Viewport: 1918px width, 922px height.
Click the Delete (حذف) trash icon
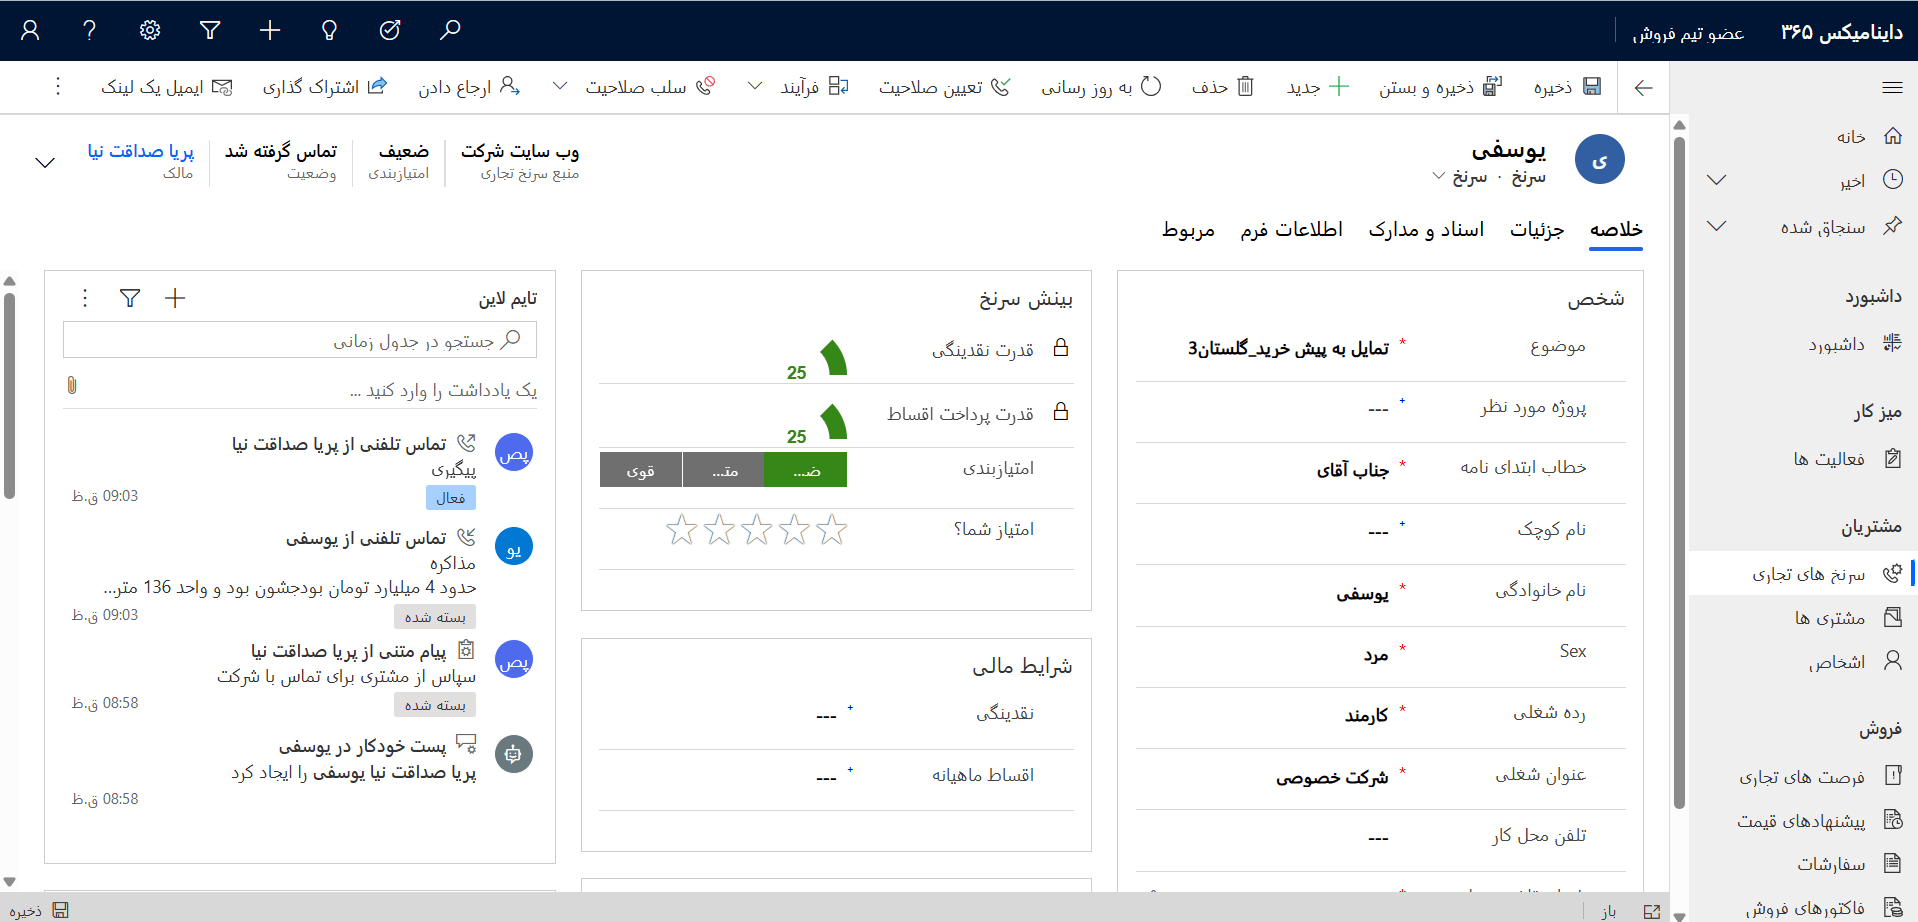pos(1245,87)
